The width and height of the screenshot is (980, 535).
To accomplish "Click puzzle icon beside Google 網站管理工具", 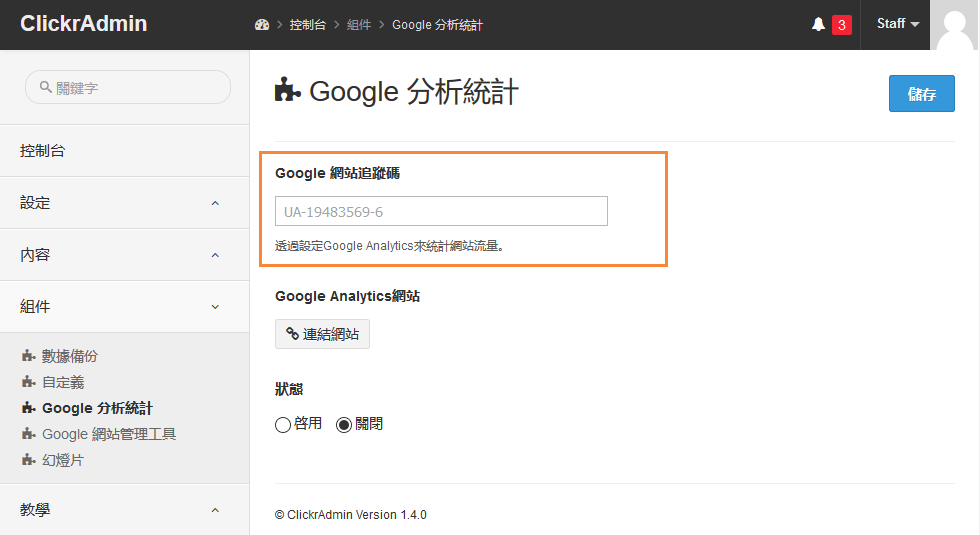I will [x=29, y=434].
